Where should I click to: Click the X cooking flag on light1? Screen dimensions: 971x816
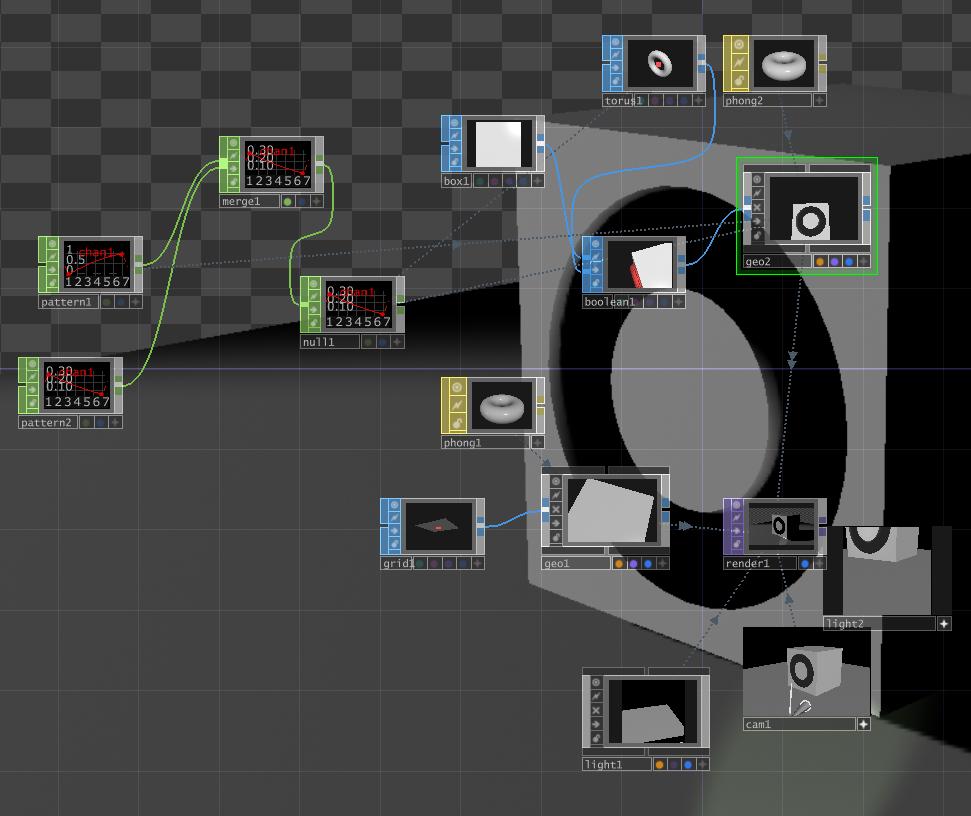point(596,710)
